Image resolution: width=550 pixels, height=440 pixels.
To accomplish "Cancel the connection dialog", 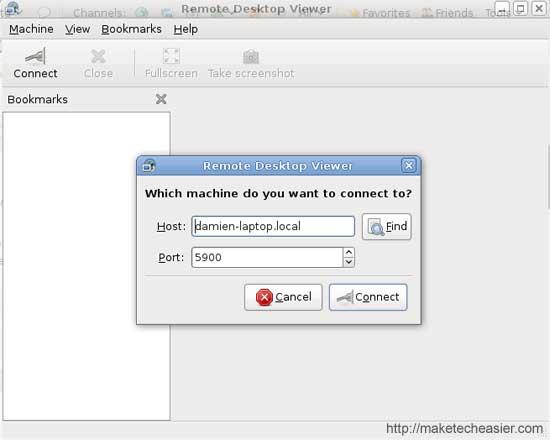I will [x=283, y=297].
